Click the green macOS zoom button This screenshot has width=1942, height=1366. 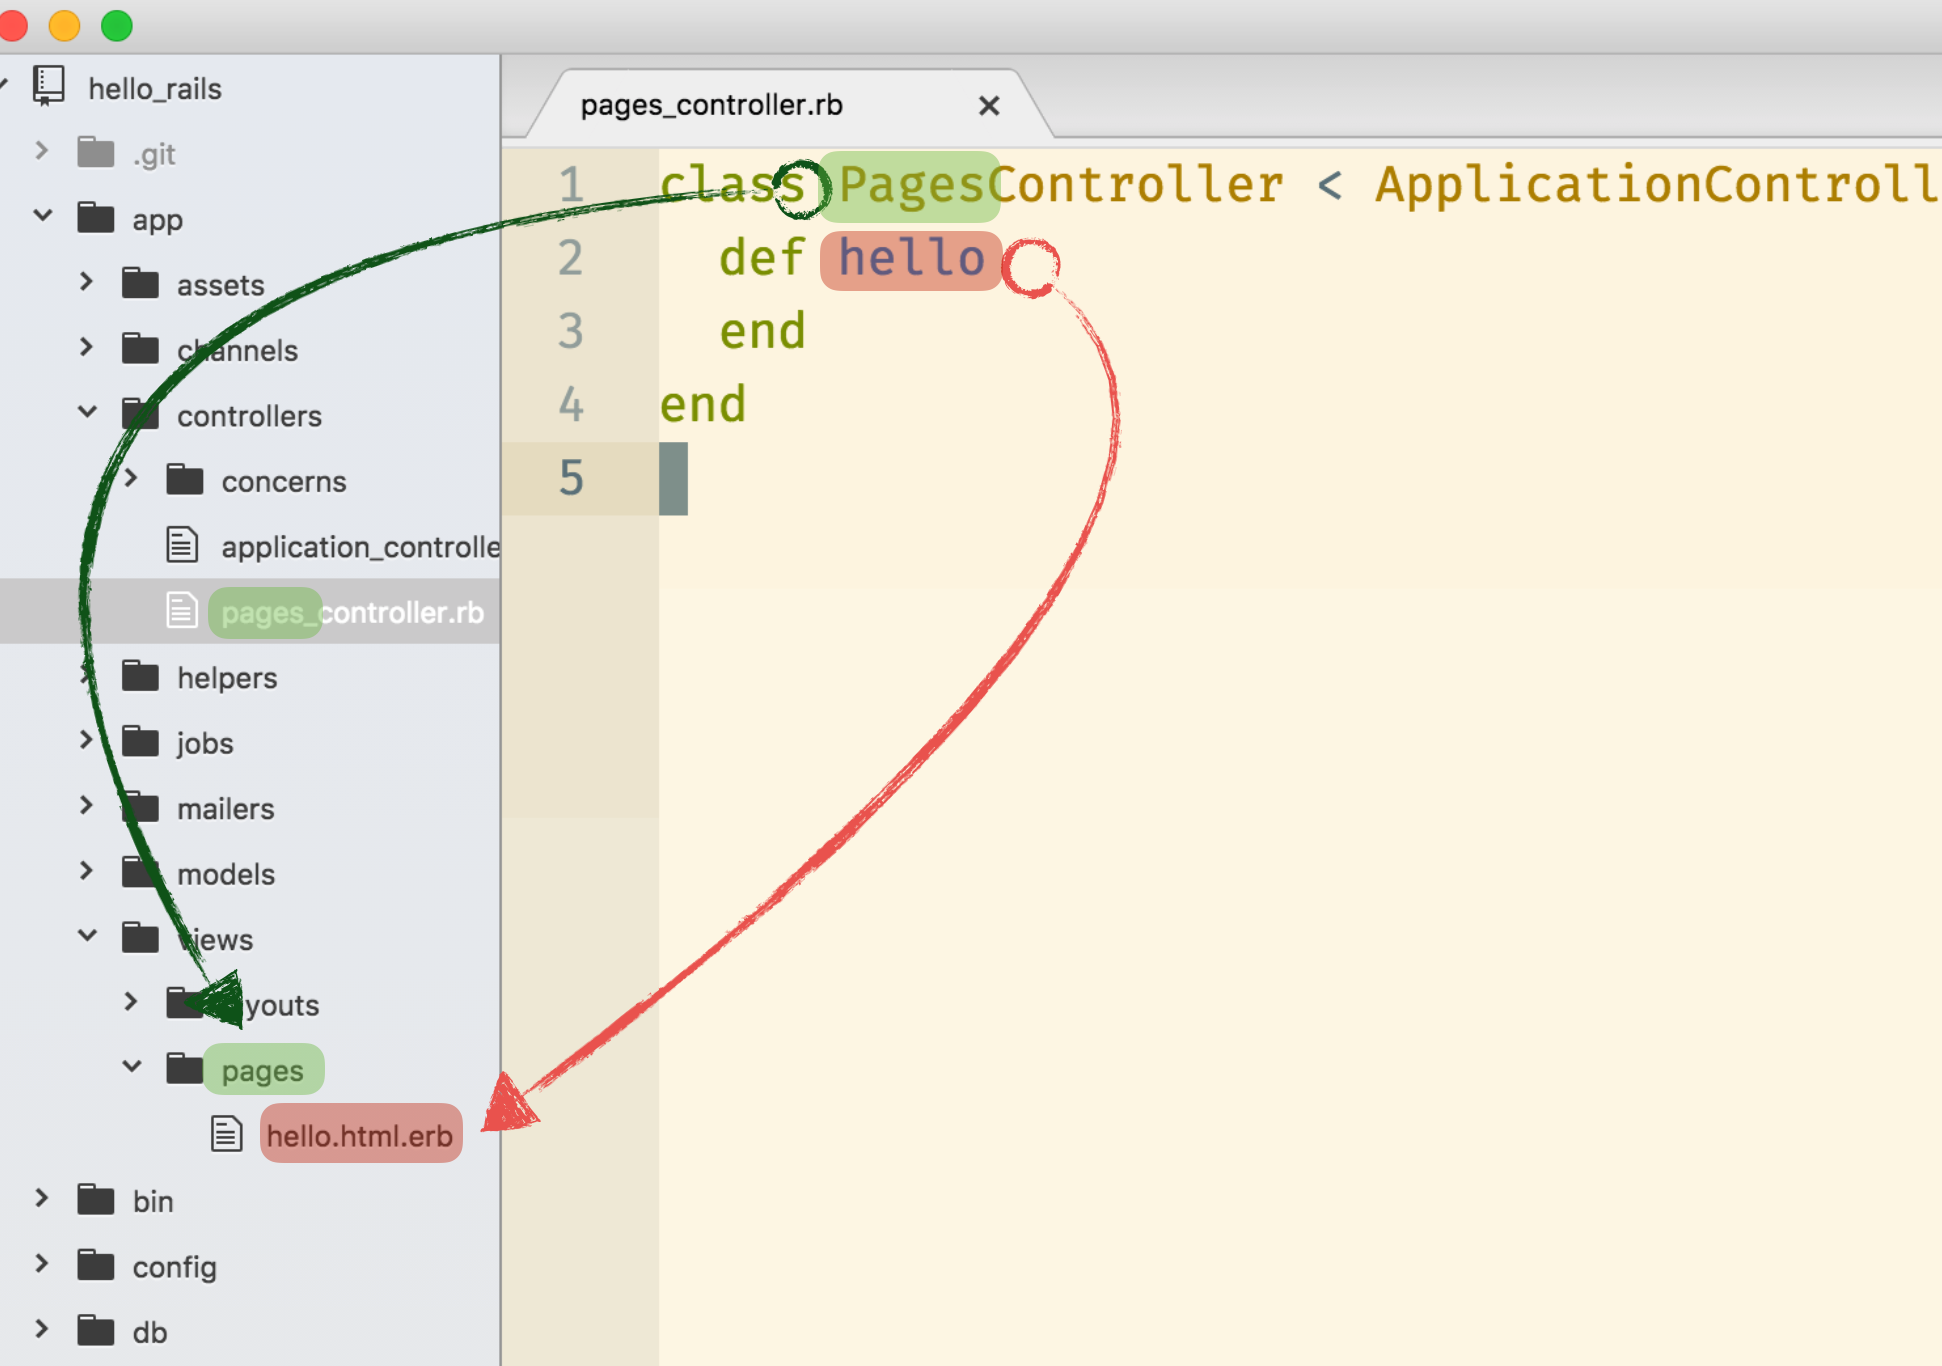pyautogui.click(x=117, y=25)
